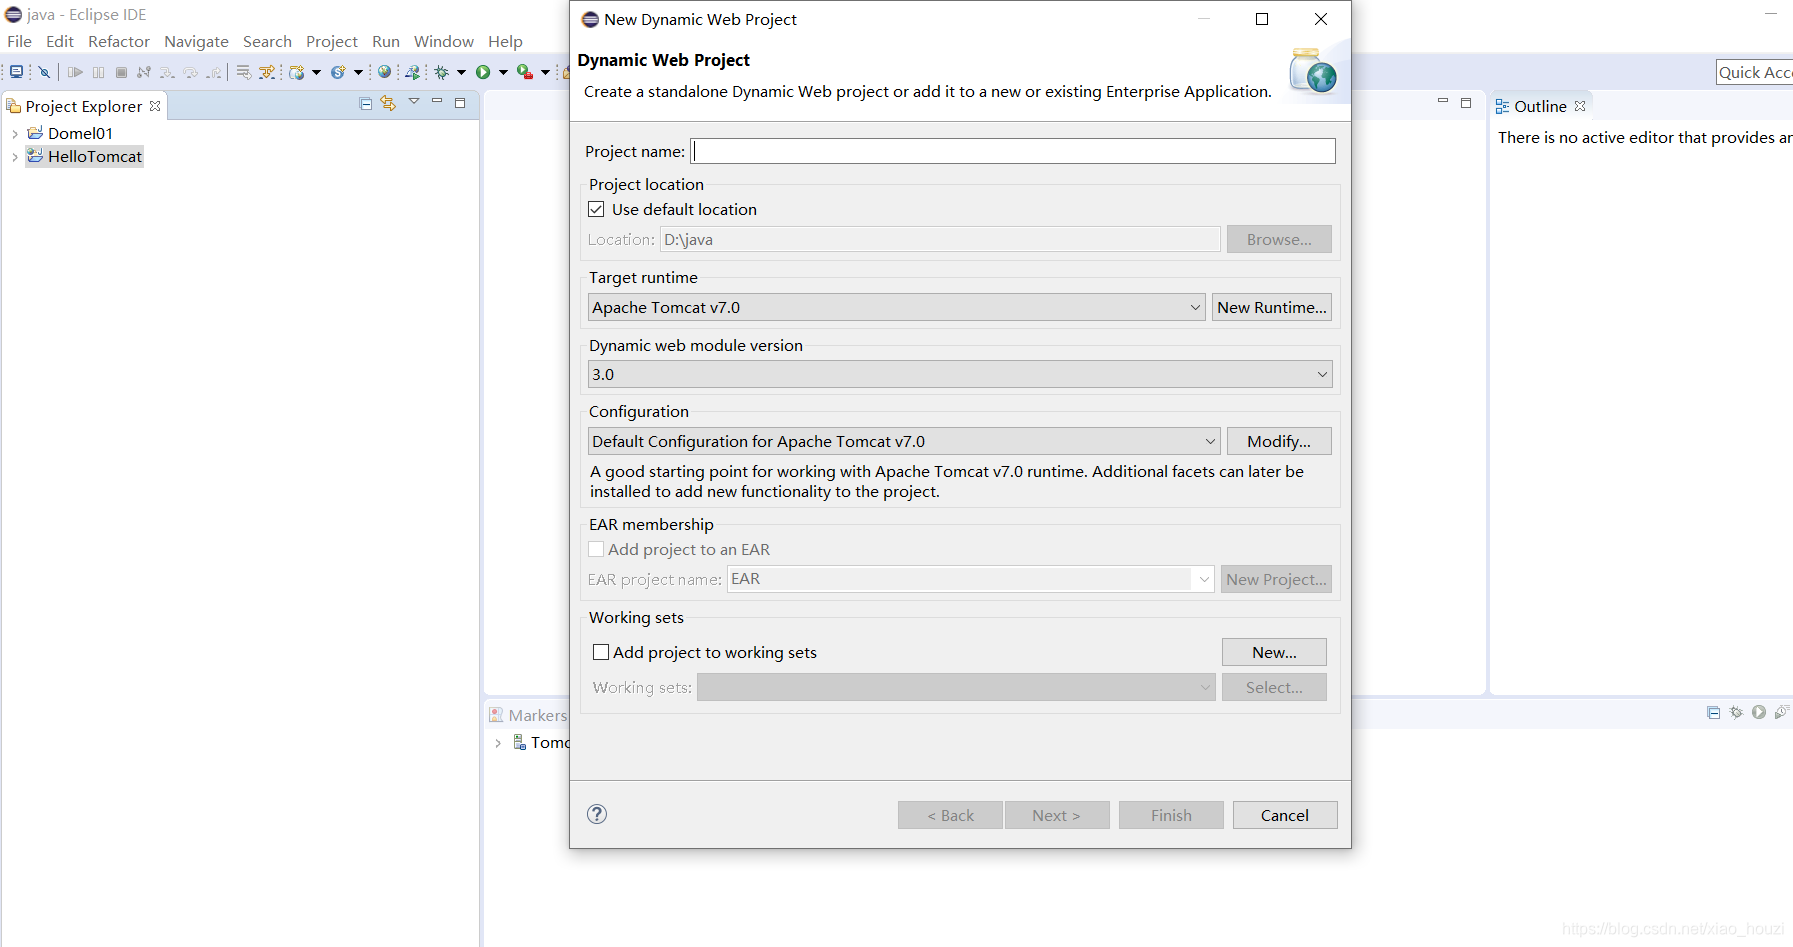The width and height of the screenshot is (1793, 947).
Task: Click the start server icon in Servers toolbar
Action: pyautogui.click(x=1759, y=713)
